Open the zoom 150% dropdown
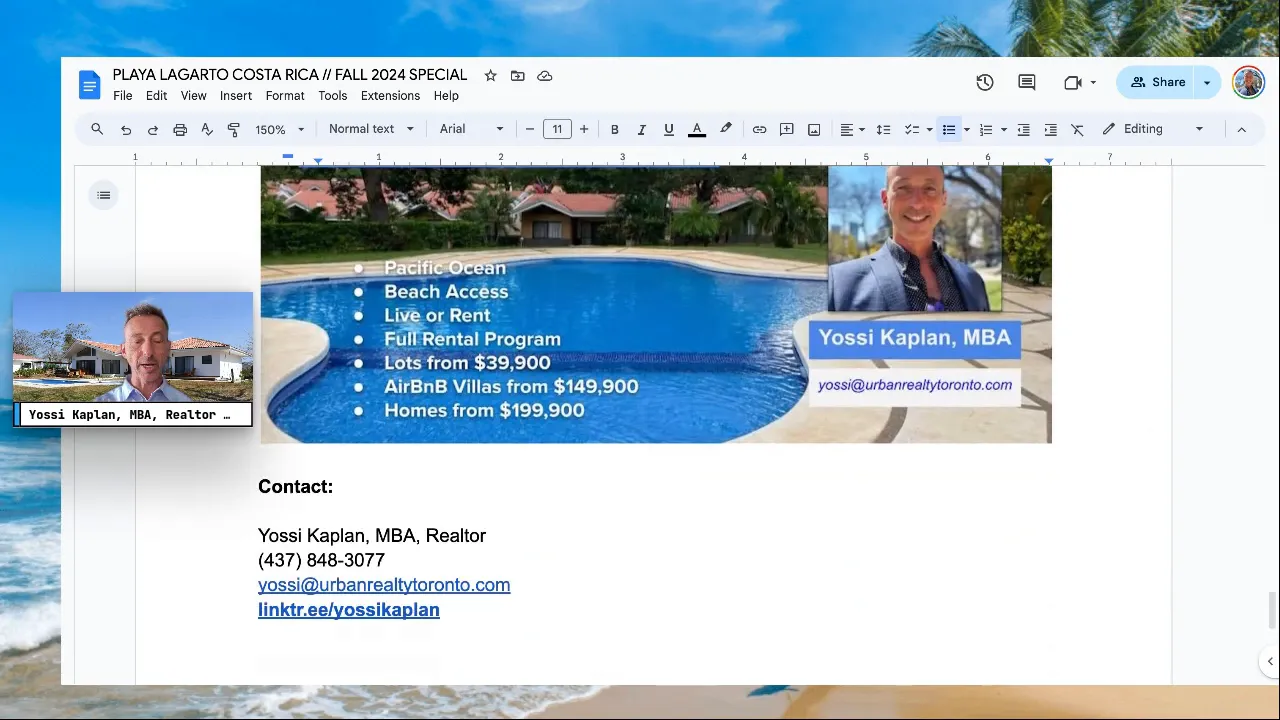1280x720 pixels. (280, 129)
